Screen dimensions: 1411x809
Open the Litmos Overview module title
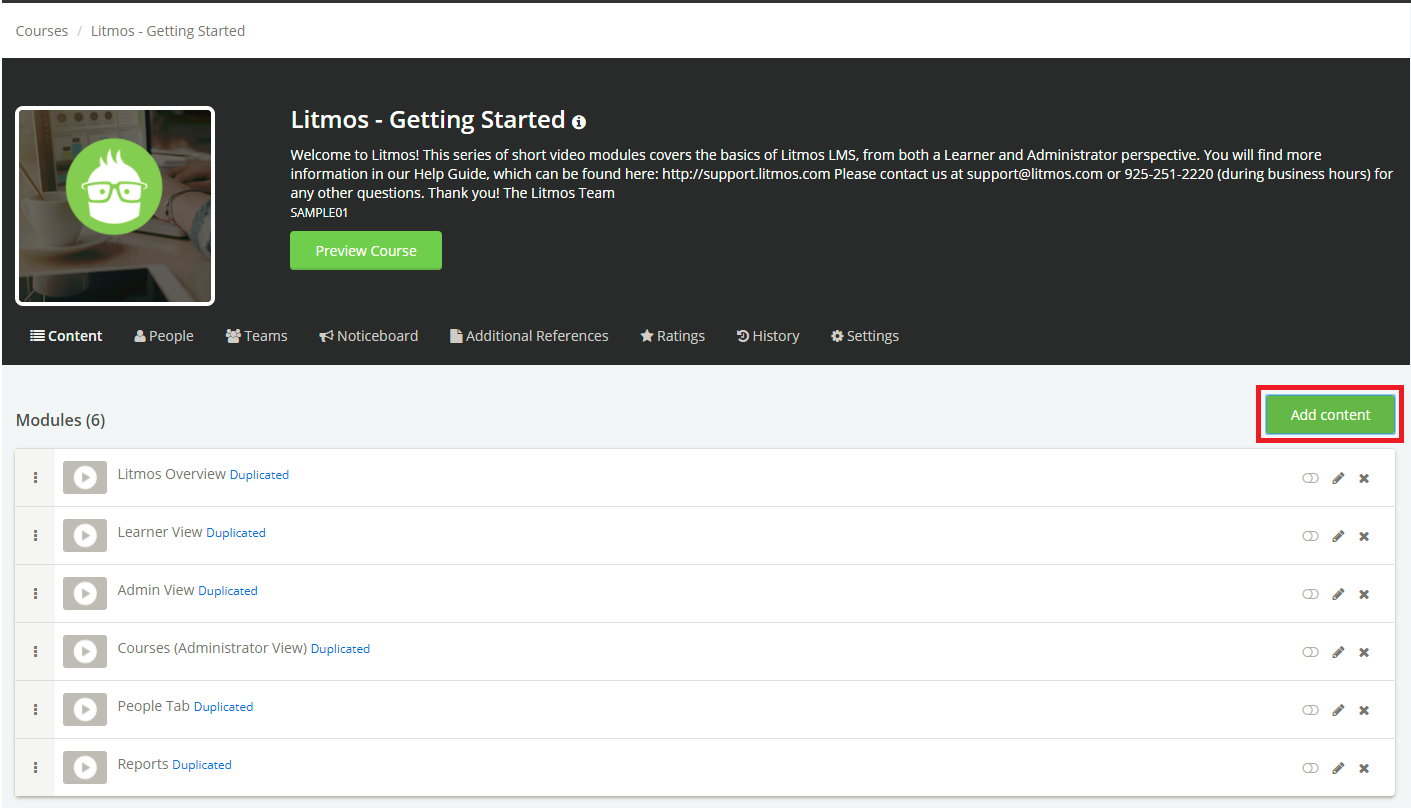172,474
